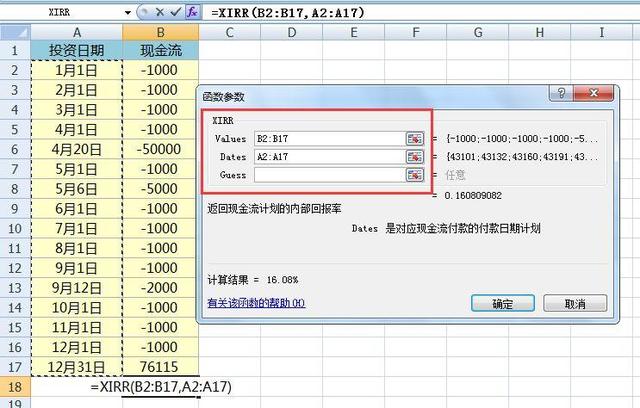This screenshot has height=408, width=640.
Task: Select row 18 header
Action: [x=15, y=387]
